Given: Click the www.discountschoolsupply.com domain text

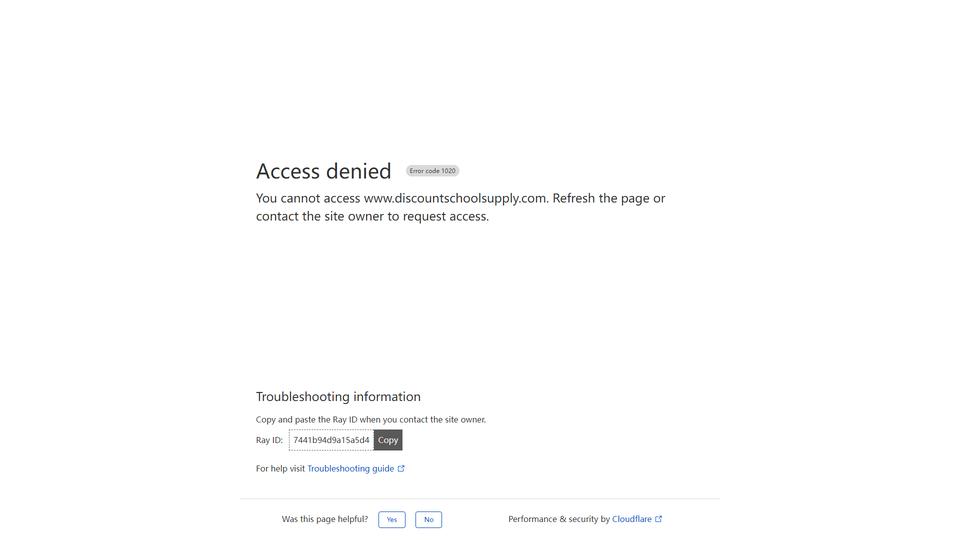Looking at the screenshot, I should tap(455, 198).
